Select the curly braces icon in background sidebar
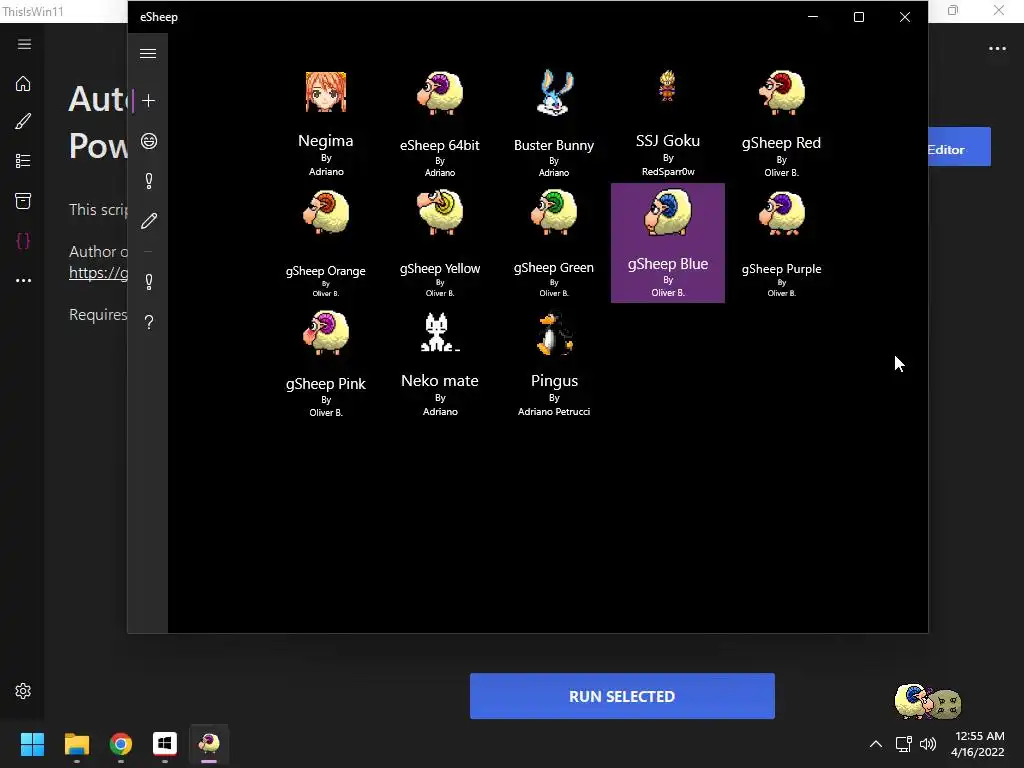Image resolution: width=1024 pixels, height=768 pixels. pyautogui.click(x=23, y=241)
